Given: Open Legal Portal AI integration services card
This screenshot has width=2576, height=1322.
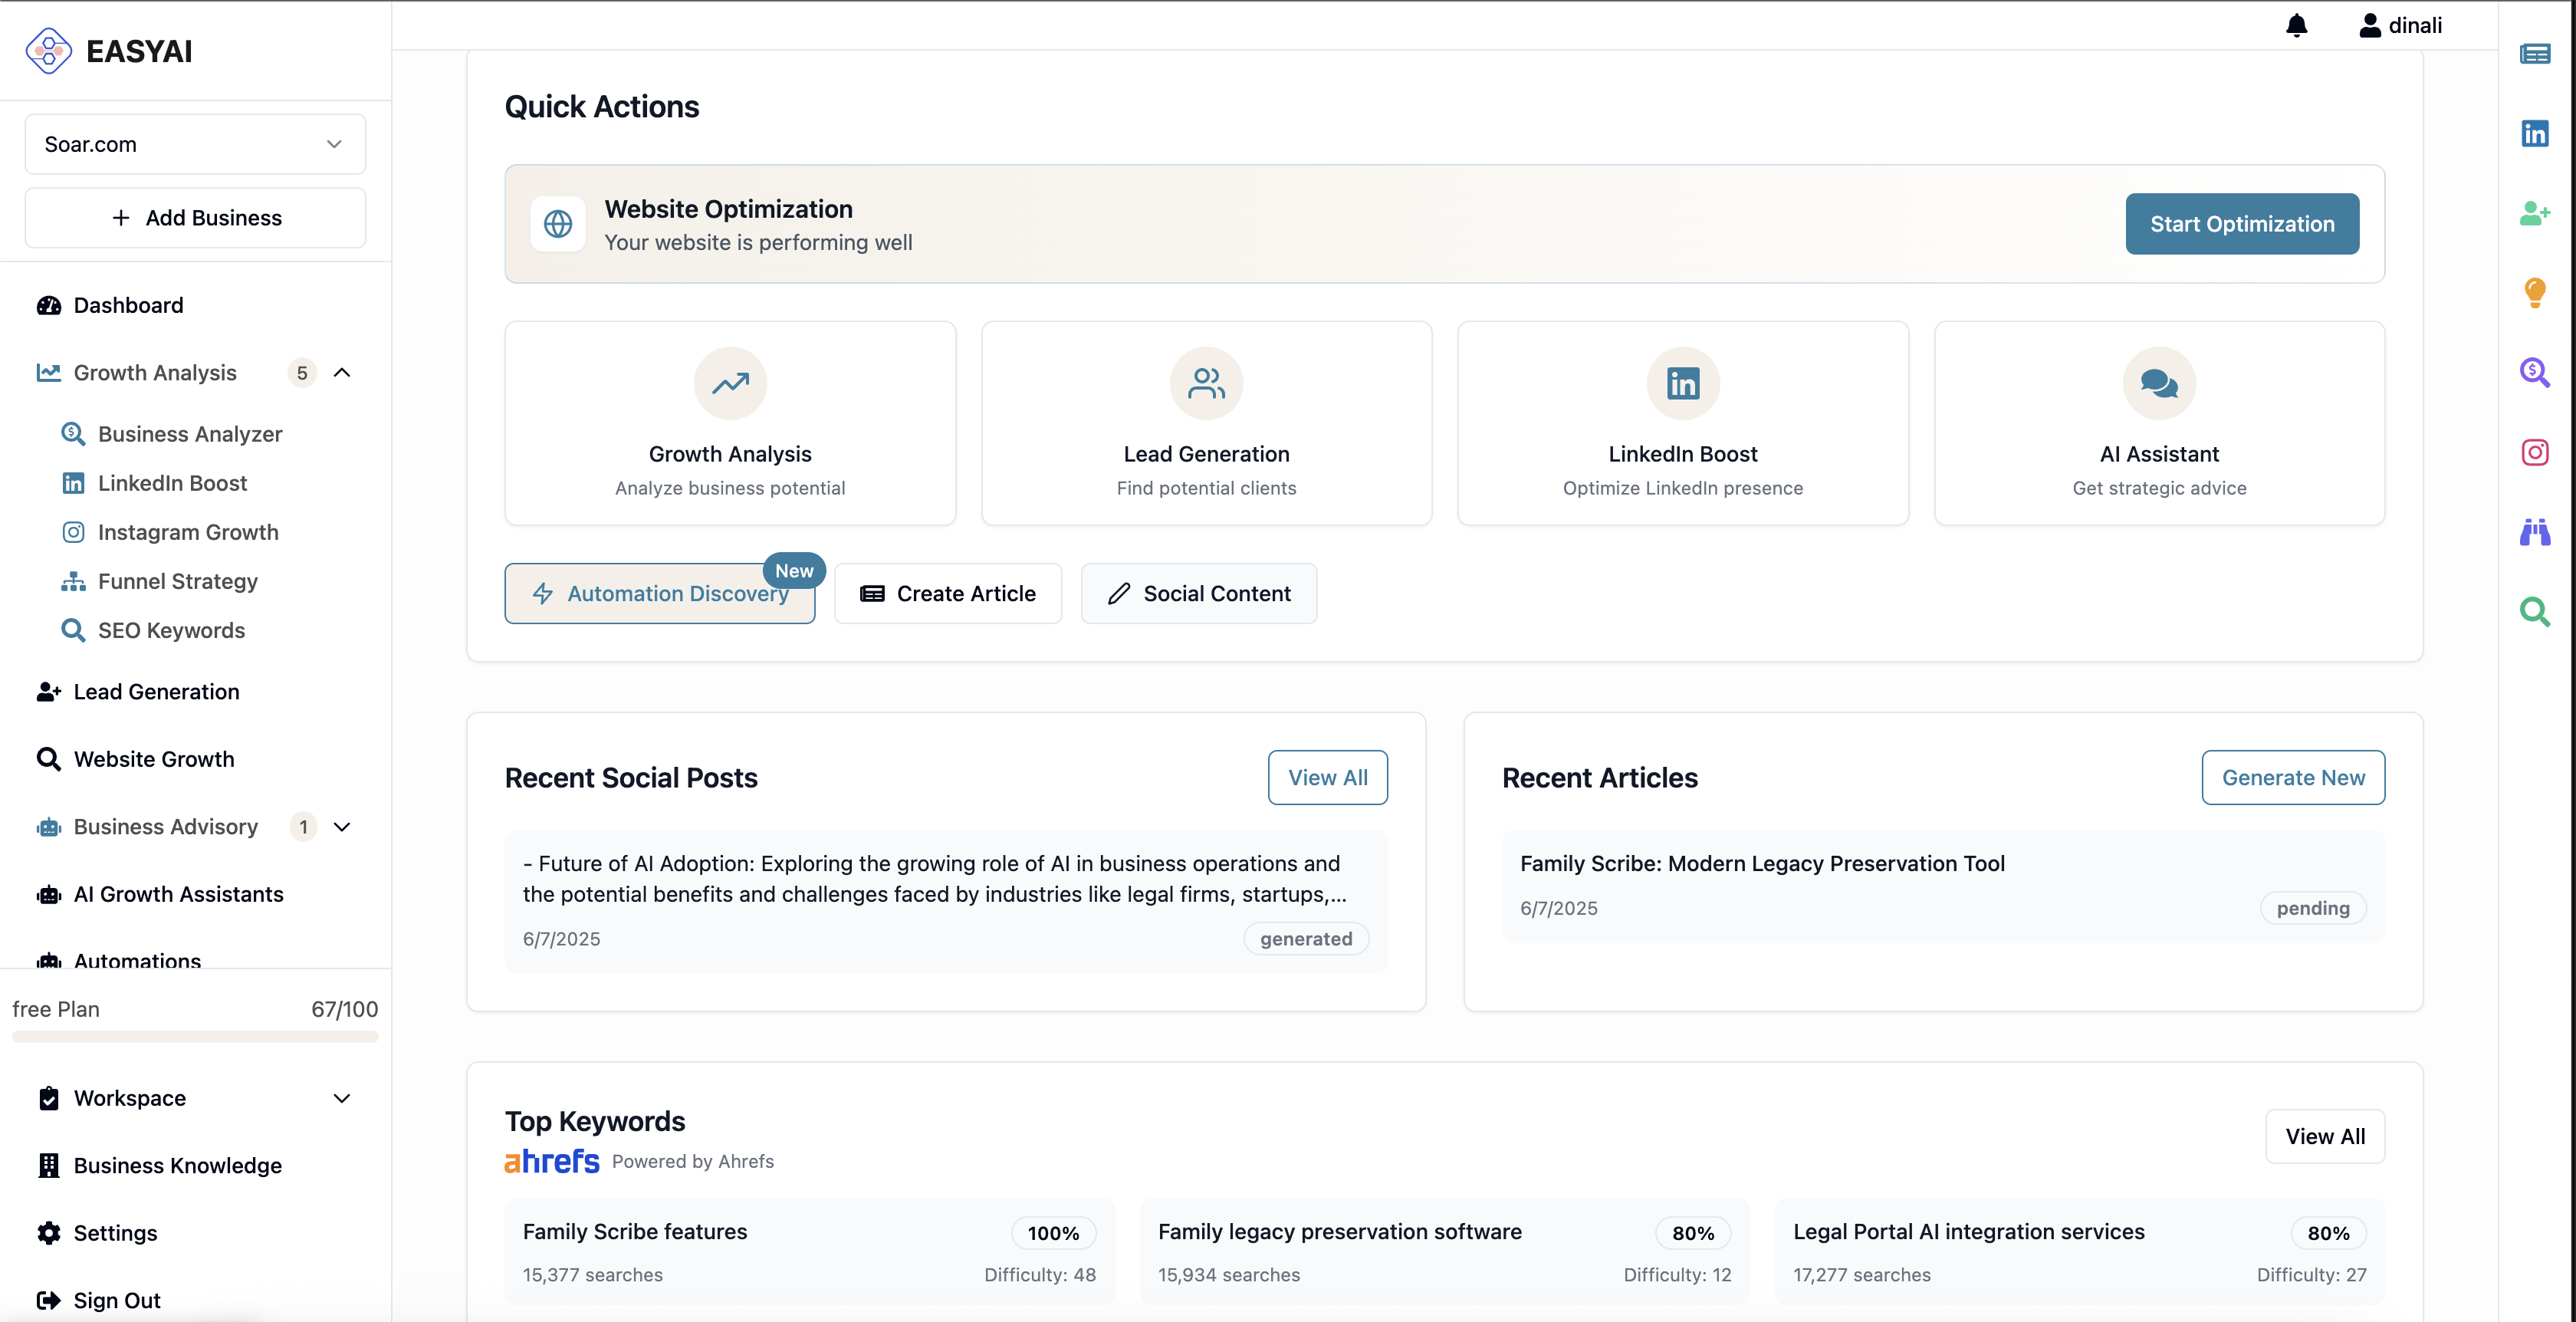Looking at the screenshot, I should point(2079,1251).
